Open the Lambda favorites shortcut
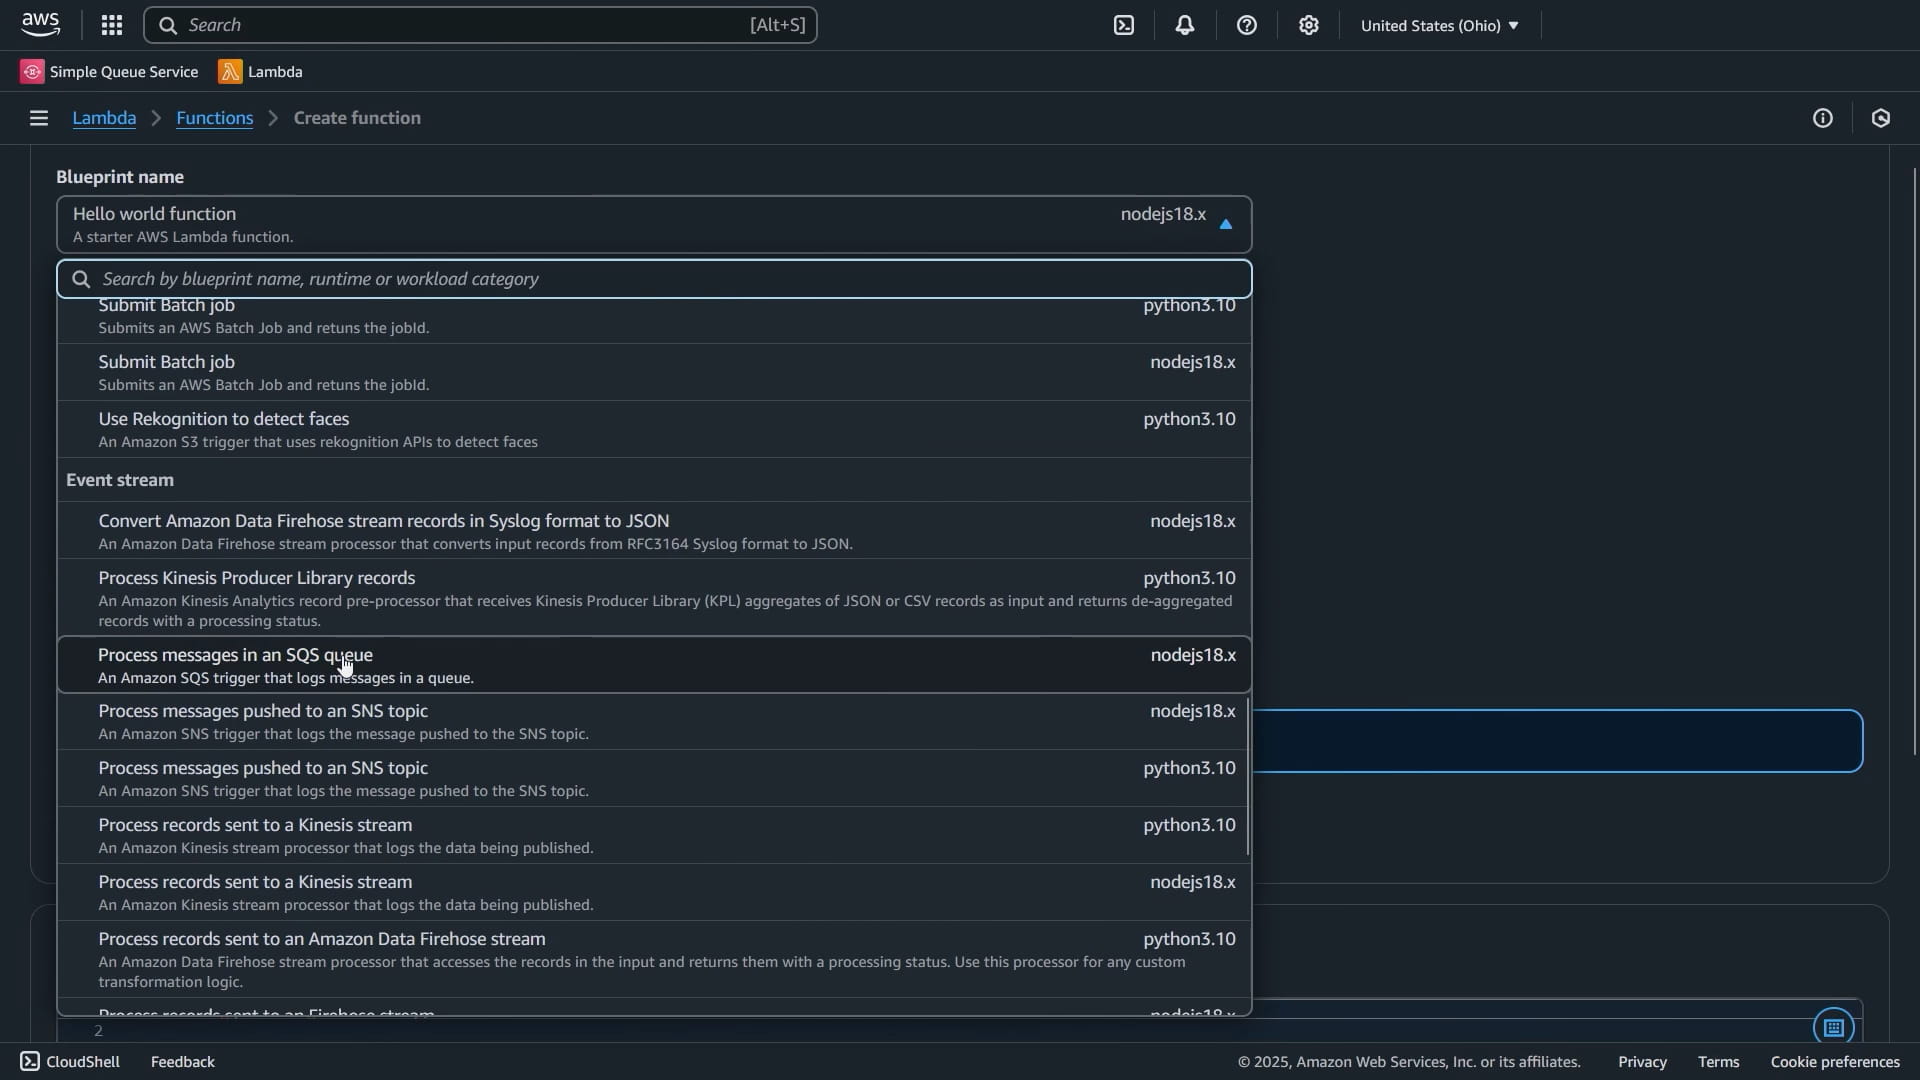 pos(261,72)
